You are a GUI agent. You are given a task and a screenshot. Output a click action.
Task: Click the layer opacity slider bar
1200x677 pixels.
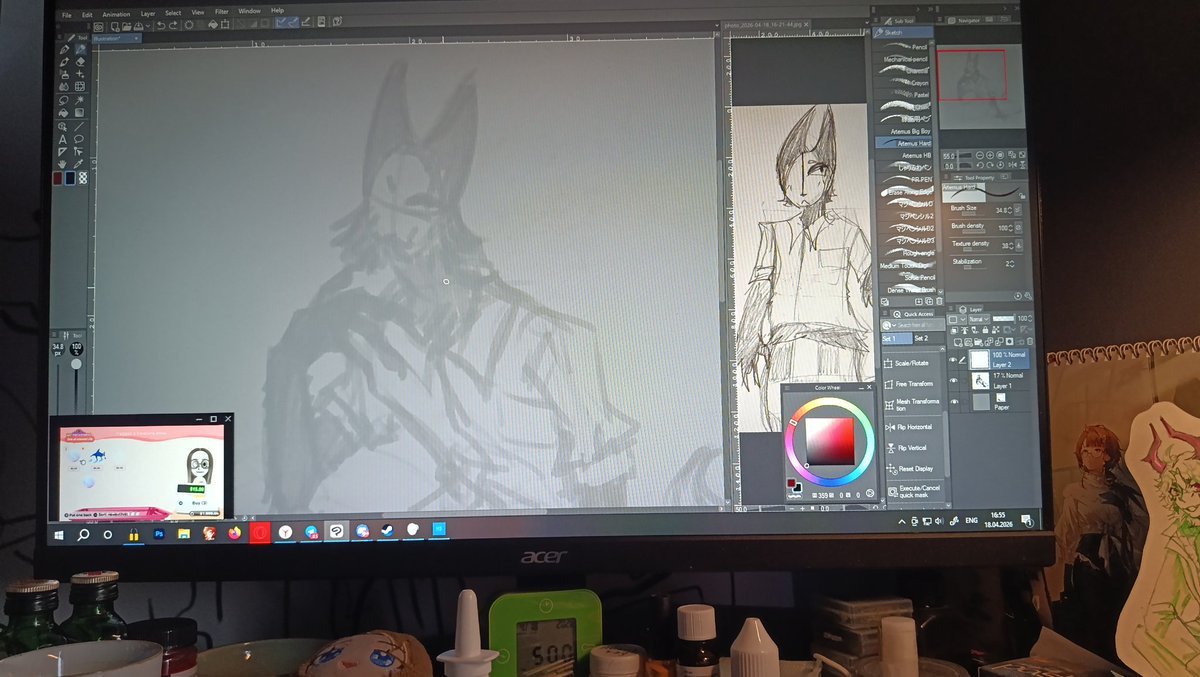pyautogui.click(x=1003, y=319)
